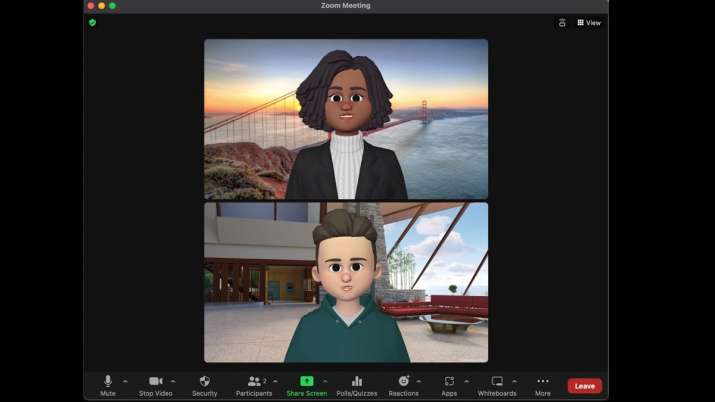Expand arrow beside Whiteboards

tap(514, 381)
